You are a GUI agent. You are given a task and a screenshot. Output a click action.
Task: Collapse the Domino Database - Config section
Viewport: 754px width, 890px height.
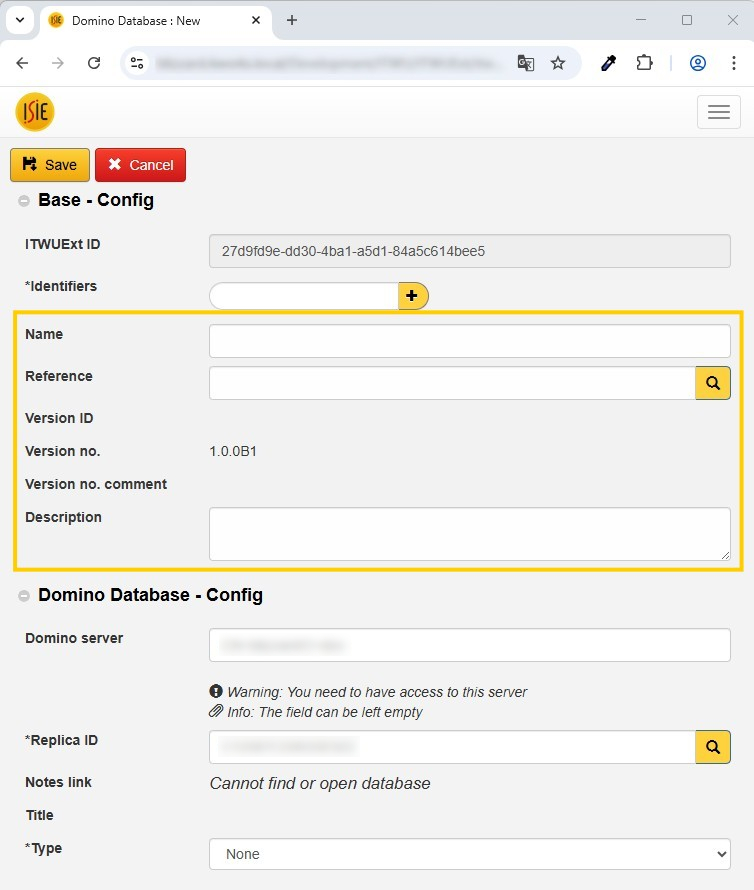pos(24,596)
